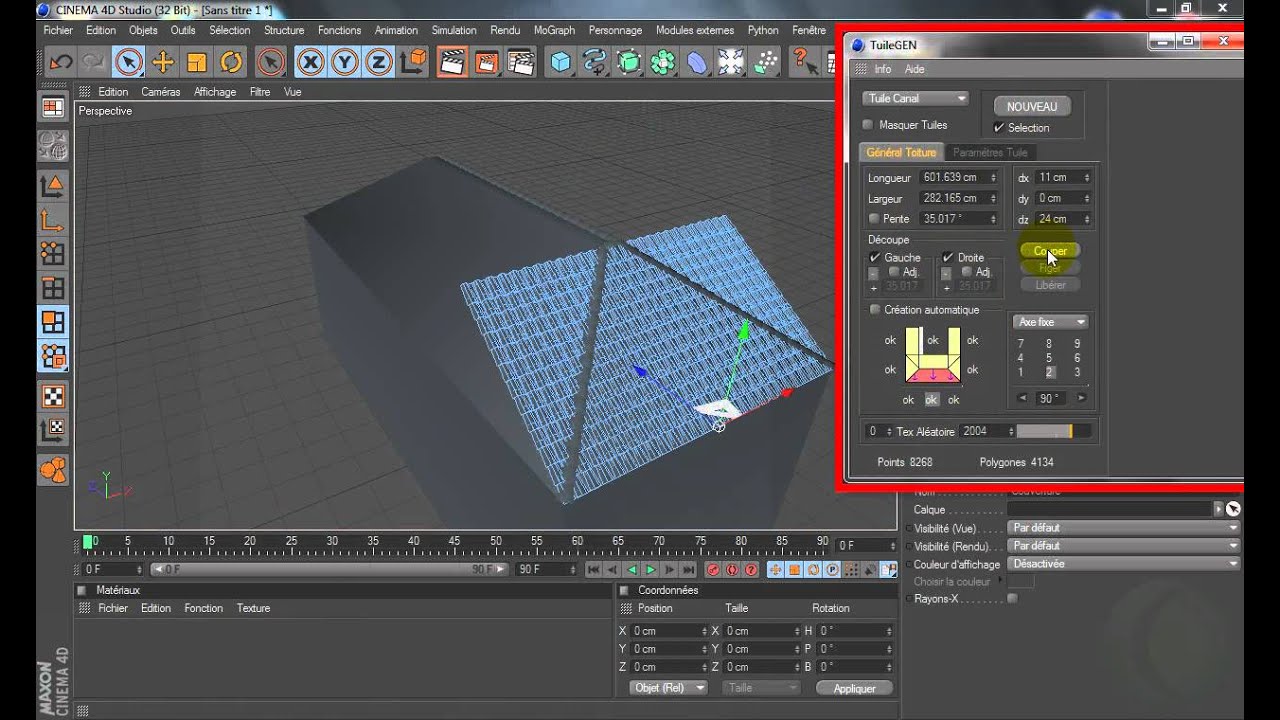
Task: Open the Python menu
Action: coord(763,30)
